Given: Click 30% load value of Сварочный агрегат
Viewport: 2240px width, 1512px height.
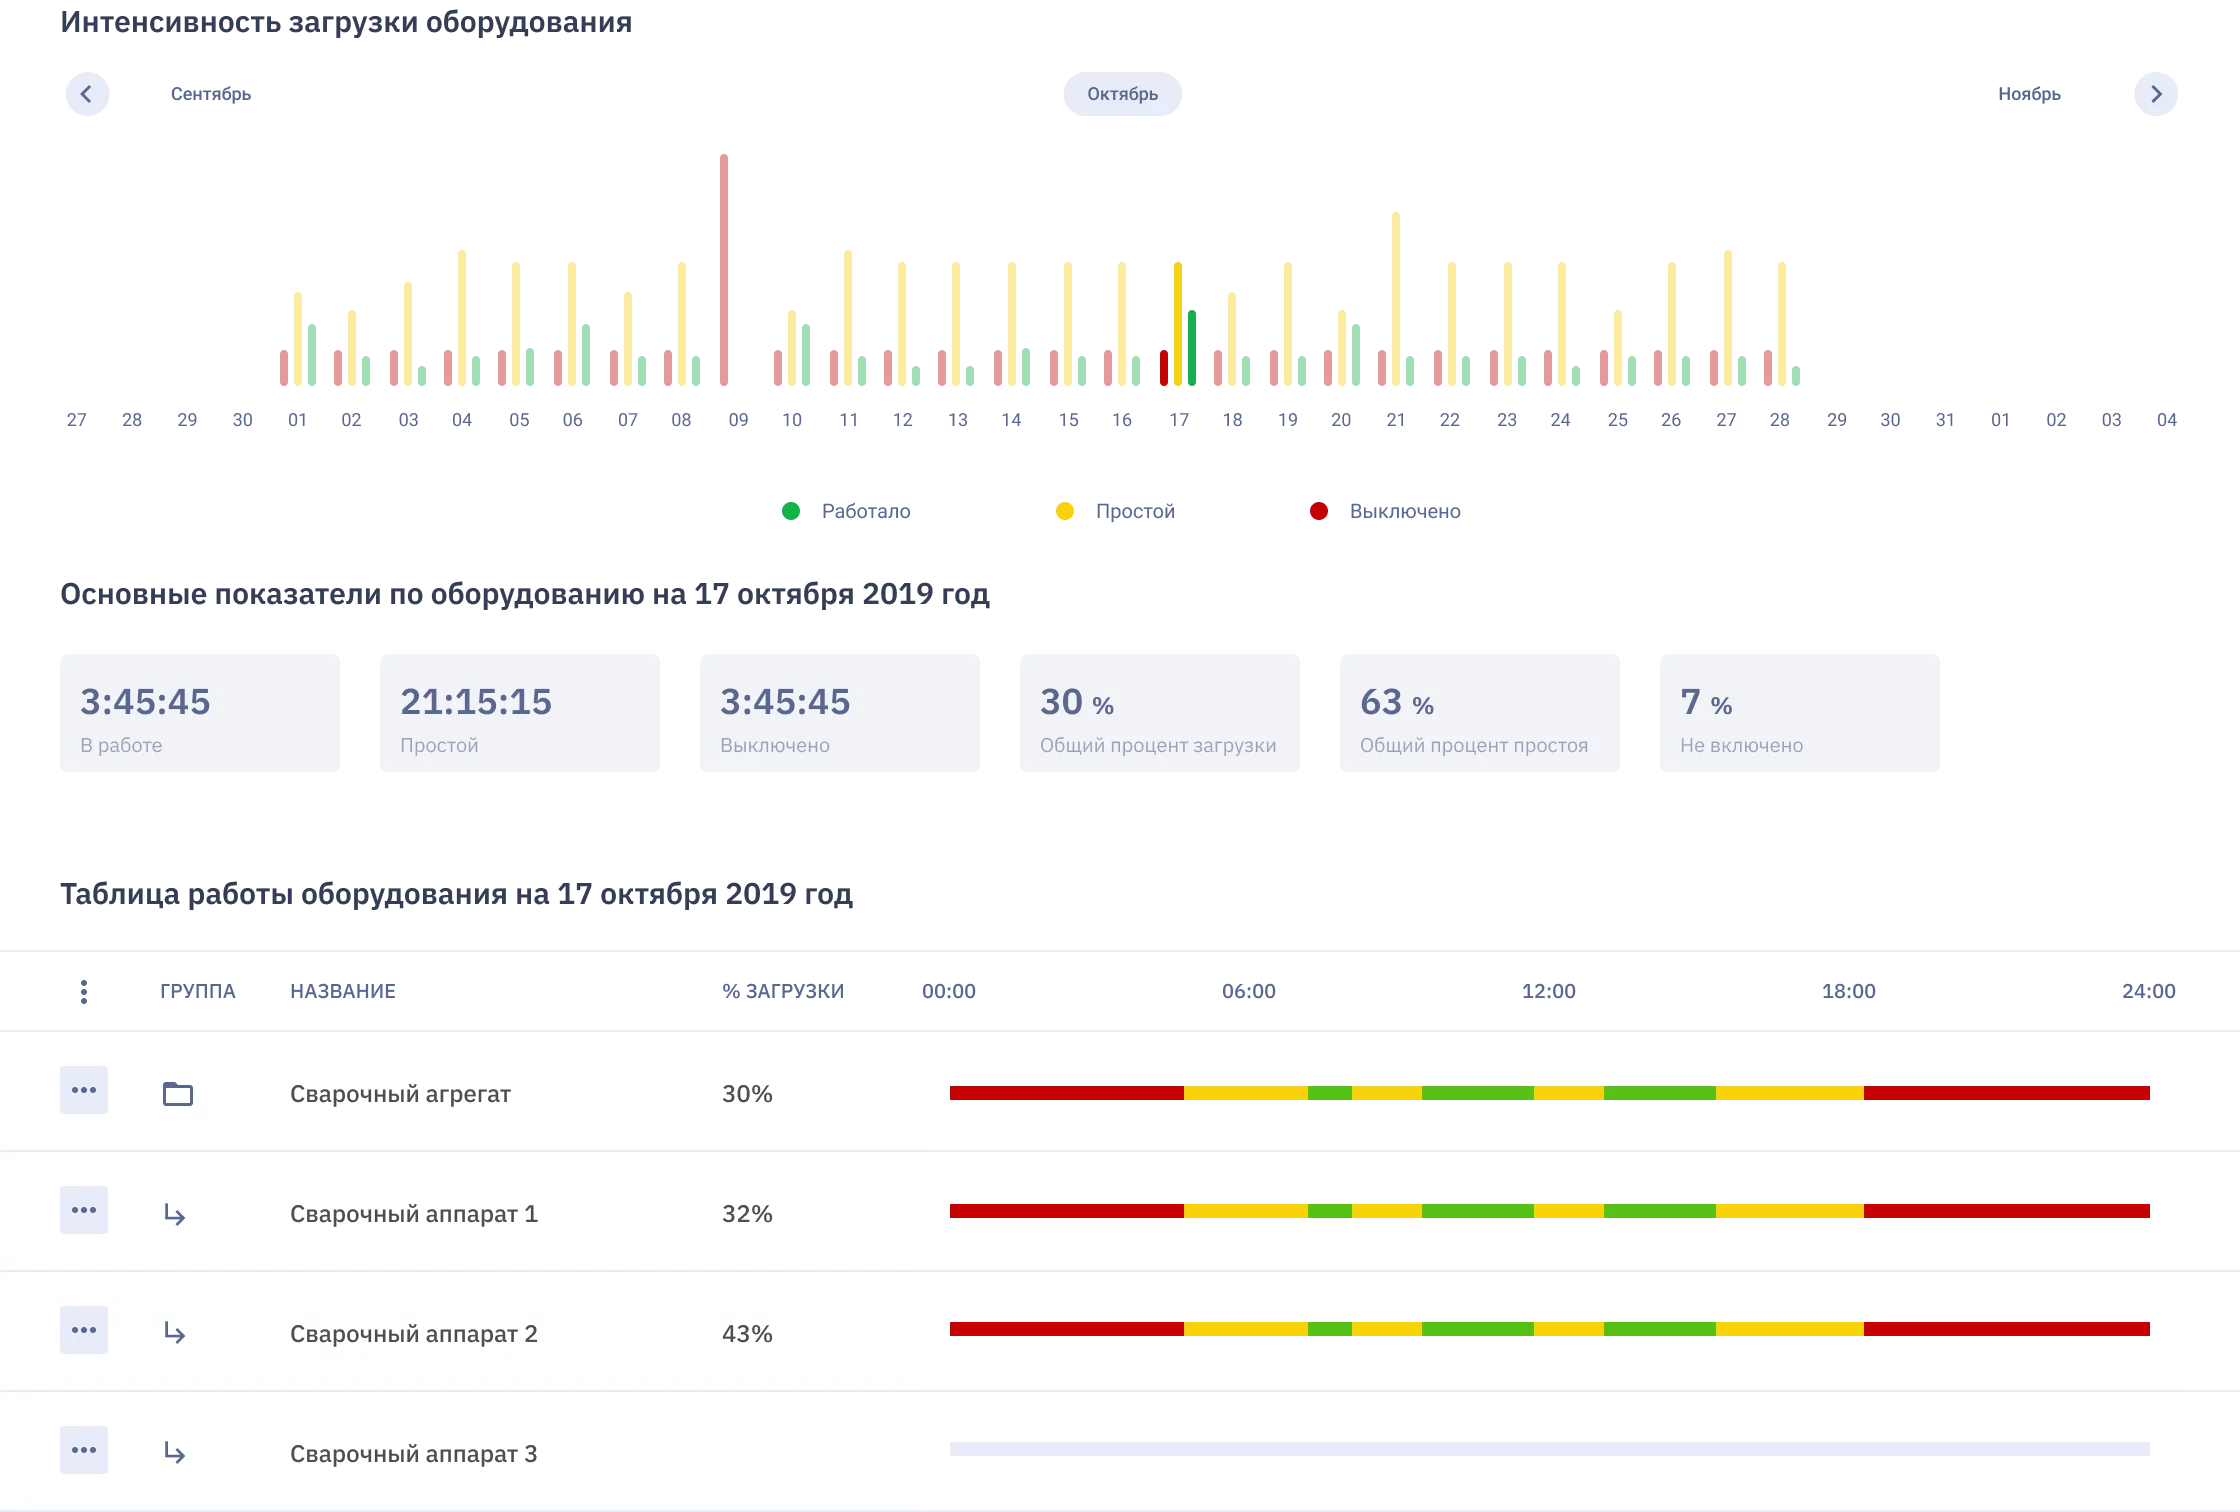Looking at the screenshot, I should coord(747,1094).
